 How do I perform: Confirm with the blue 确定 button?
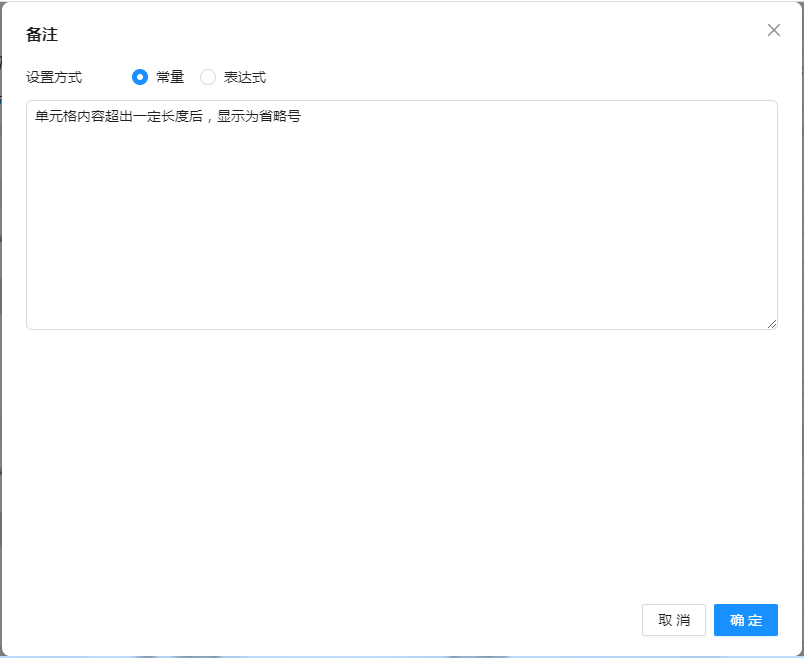[x=745, y=620]
